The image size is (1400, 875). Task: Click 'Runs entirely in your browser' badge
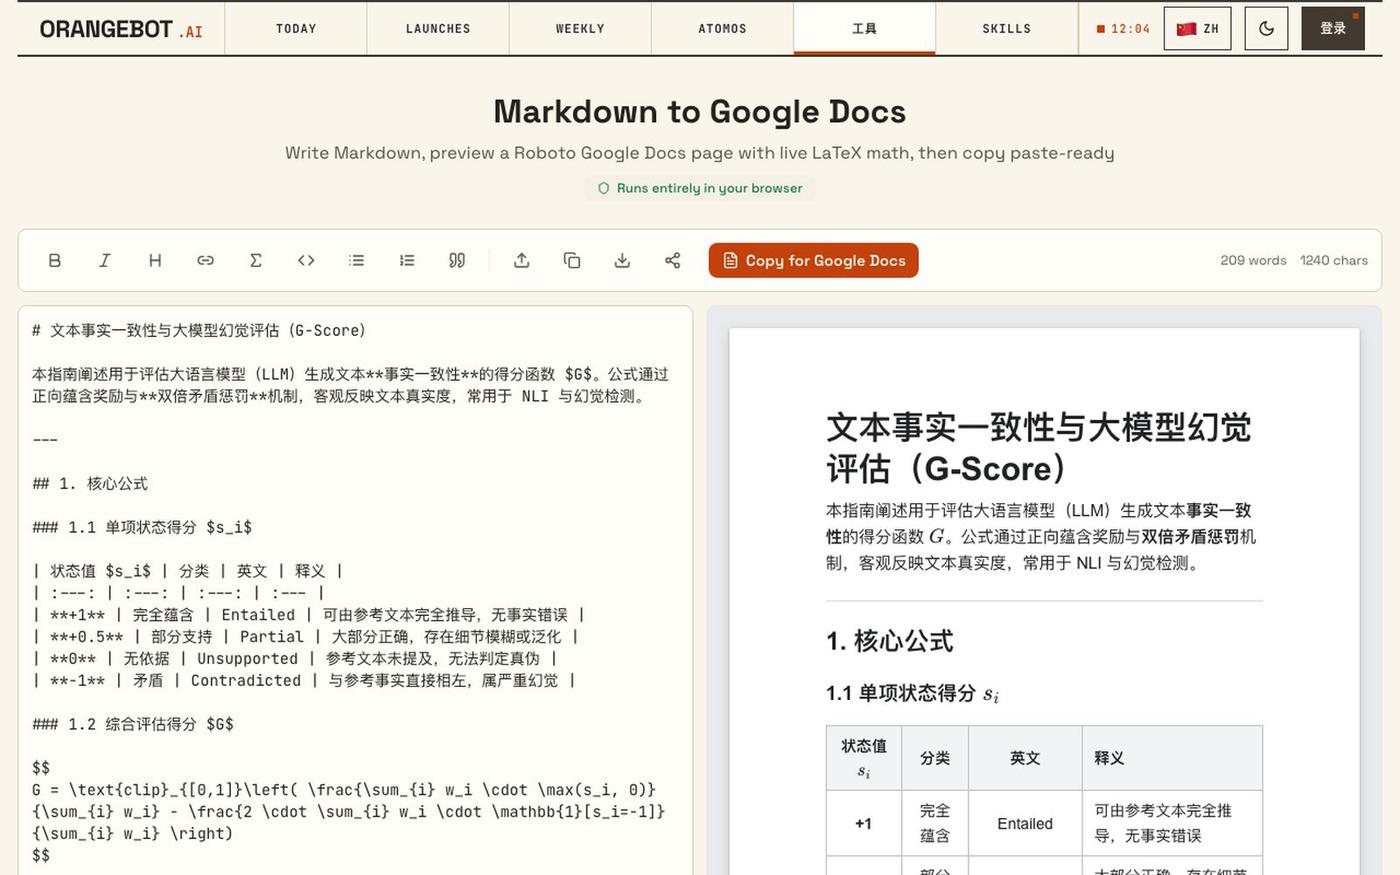click(700, 188)
